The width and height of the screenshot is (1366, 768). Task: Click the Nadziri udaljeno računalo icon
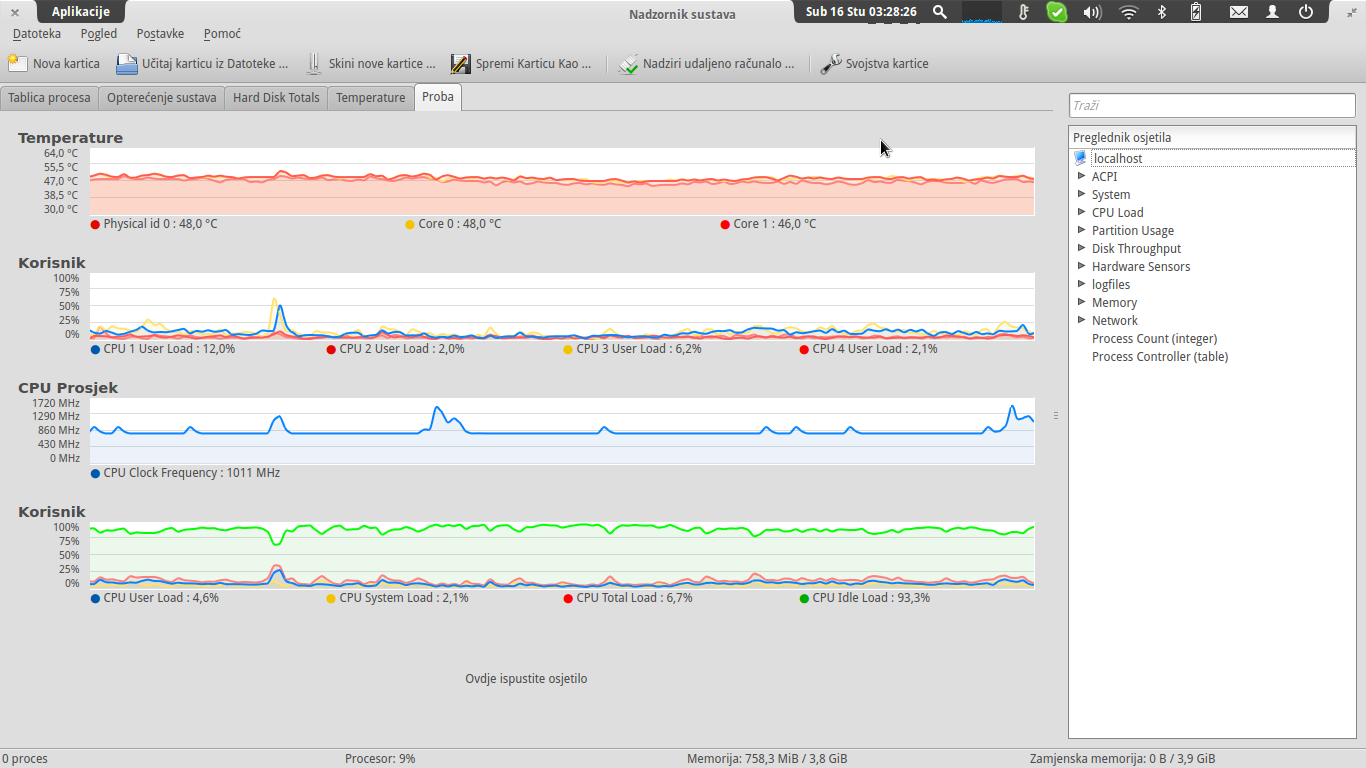pyautogui.click(x=628, y=64)
